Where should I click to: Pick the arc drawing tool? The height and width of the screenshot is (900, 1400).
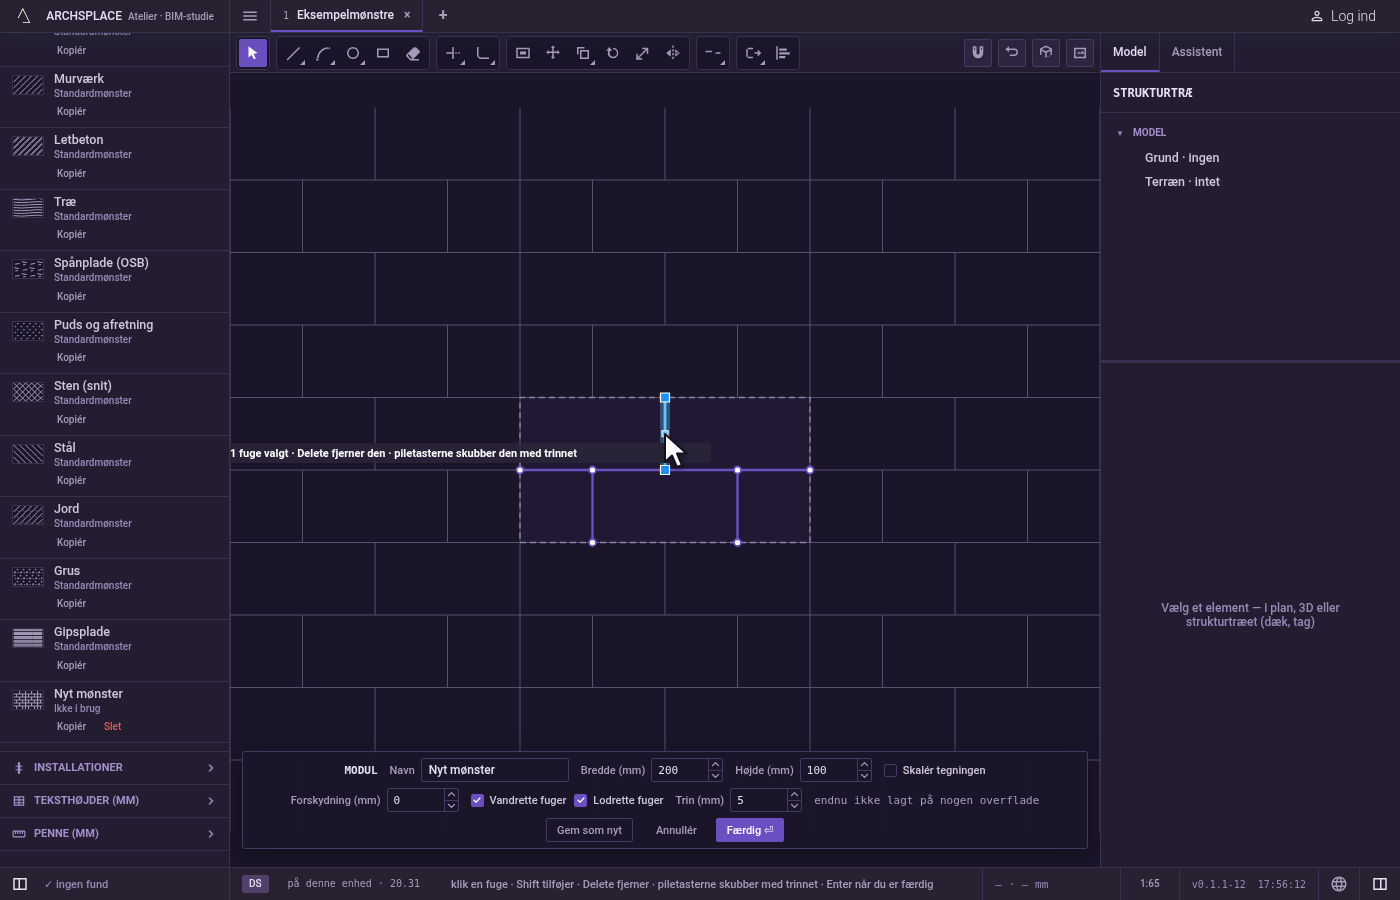tap(323, 53)
